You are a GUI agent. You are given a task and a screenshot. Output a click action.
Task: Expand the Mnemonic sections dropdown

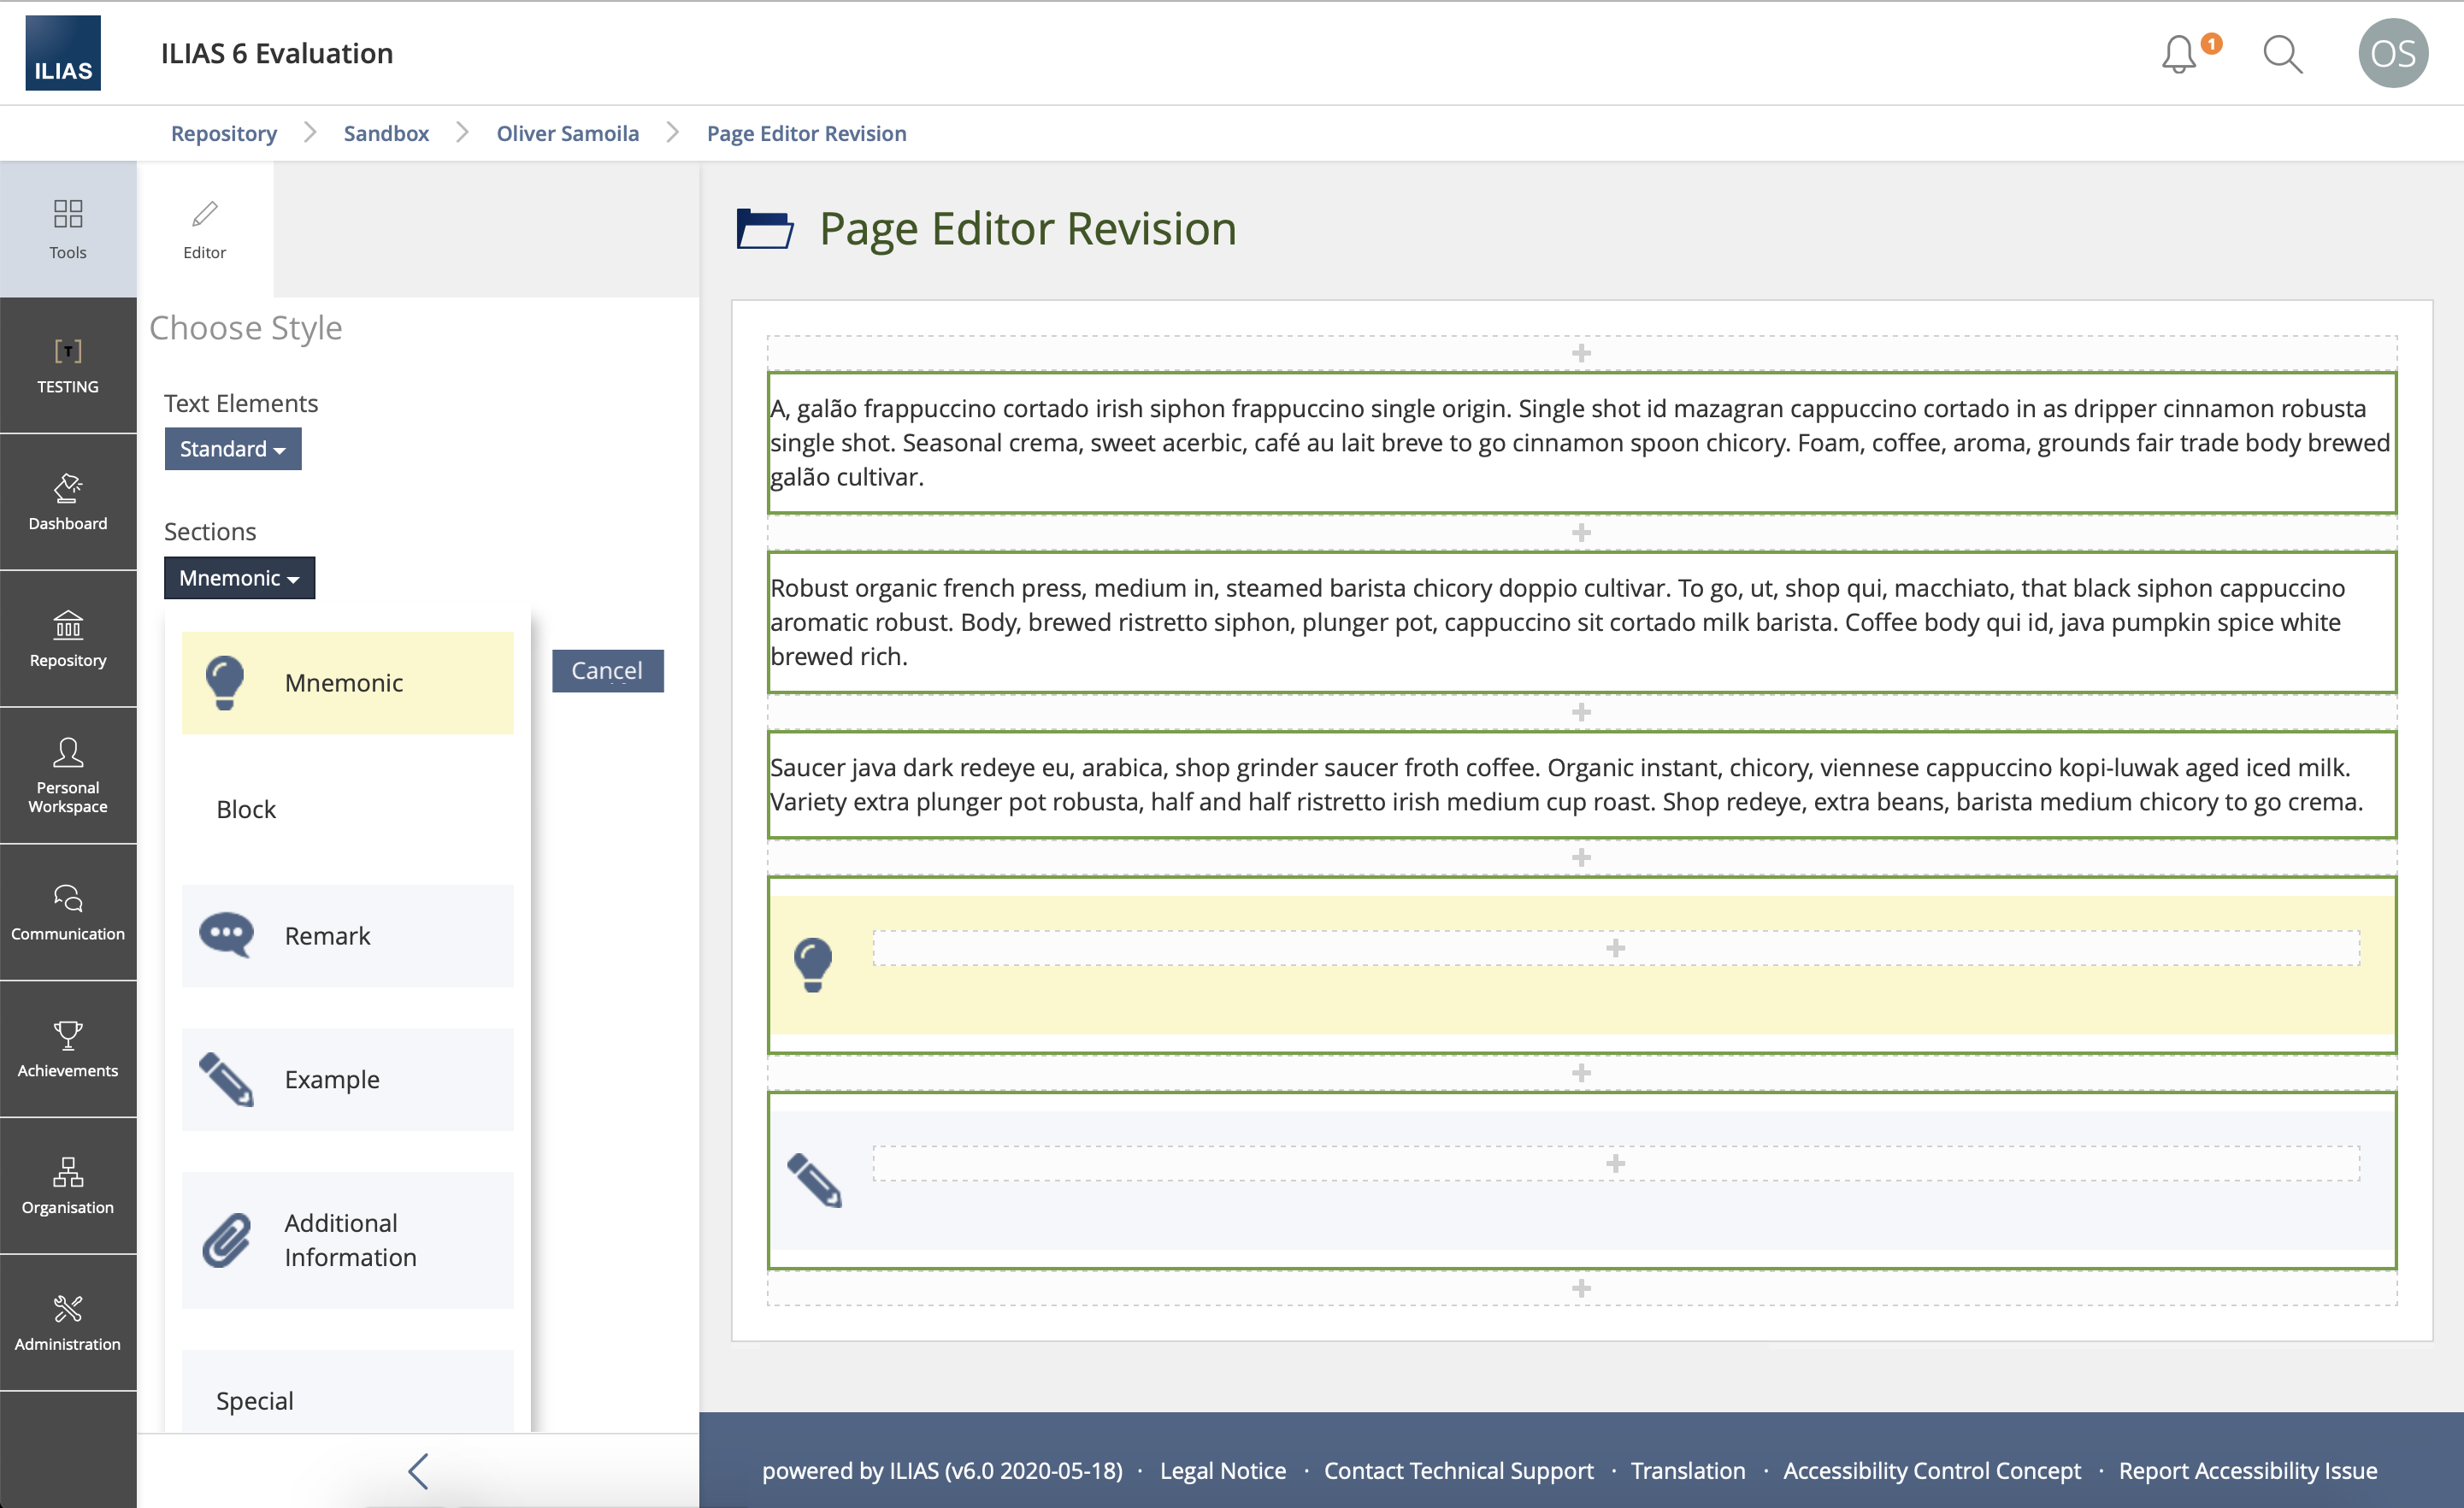[x=239, y=578]
